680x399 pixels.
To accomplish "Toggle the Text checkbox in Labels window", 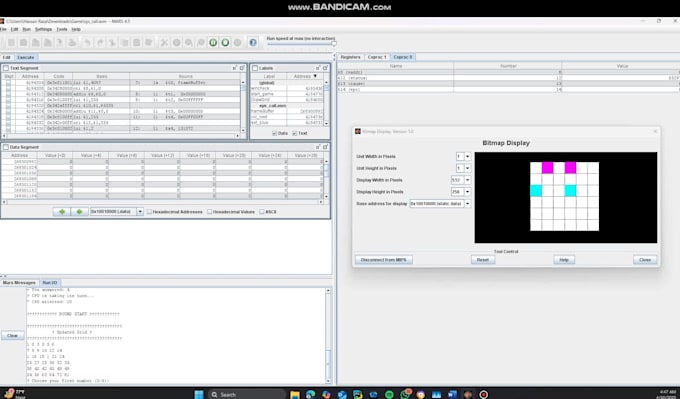I will click(x=295, y=133).
